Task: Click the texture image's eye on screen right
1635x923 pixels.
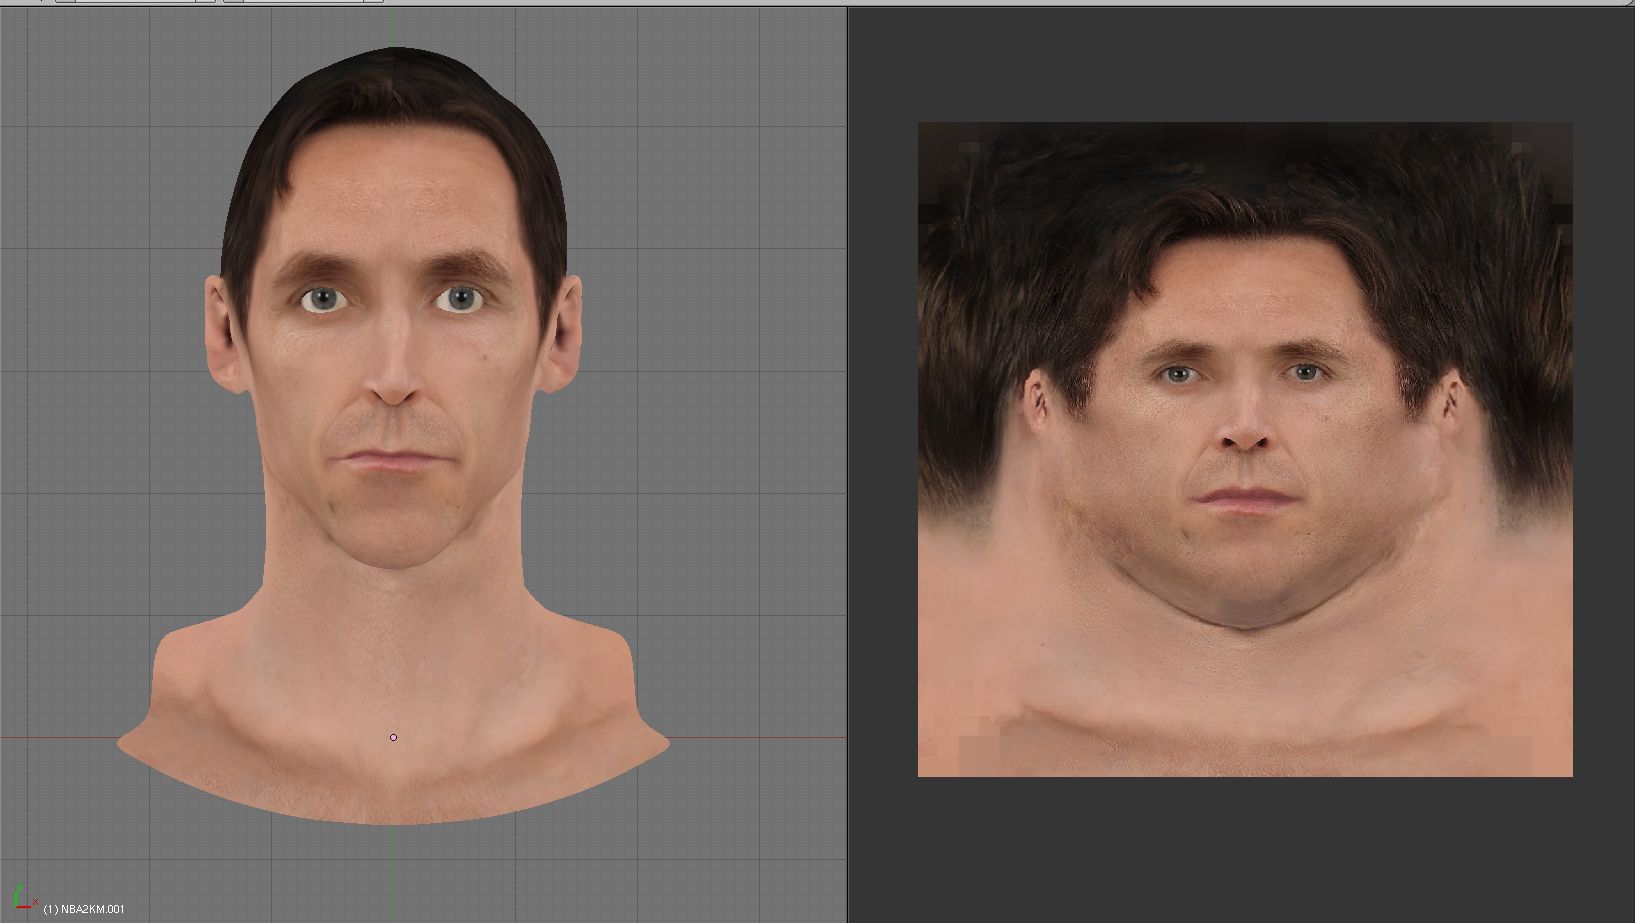Action: (x=1306, y=373)
